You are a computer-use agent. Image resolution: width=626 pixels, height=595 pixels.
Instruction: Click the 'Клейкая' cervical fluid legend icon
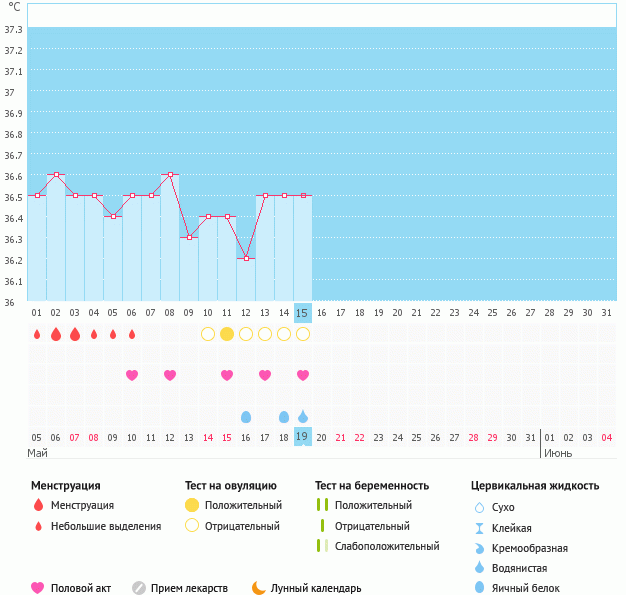(x=479, y=528)
